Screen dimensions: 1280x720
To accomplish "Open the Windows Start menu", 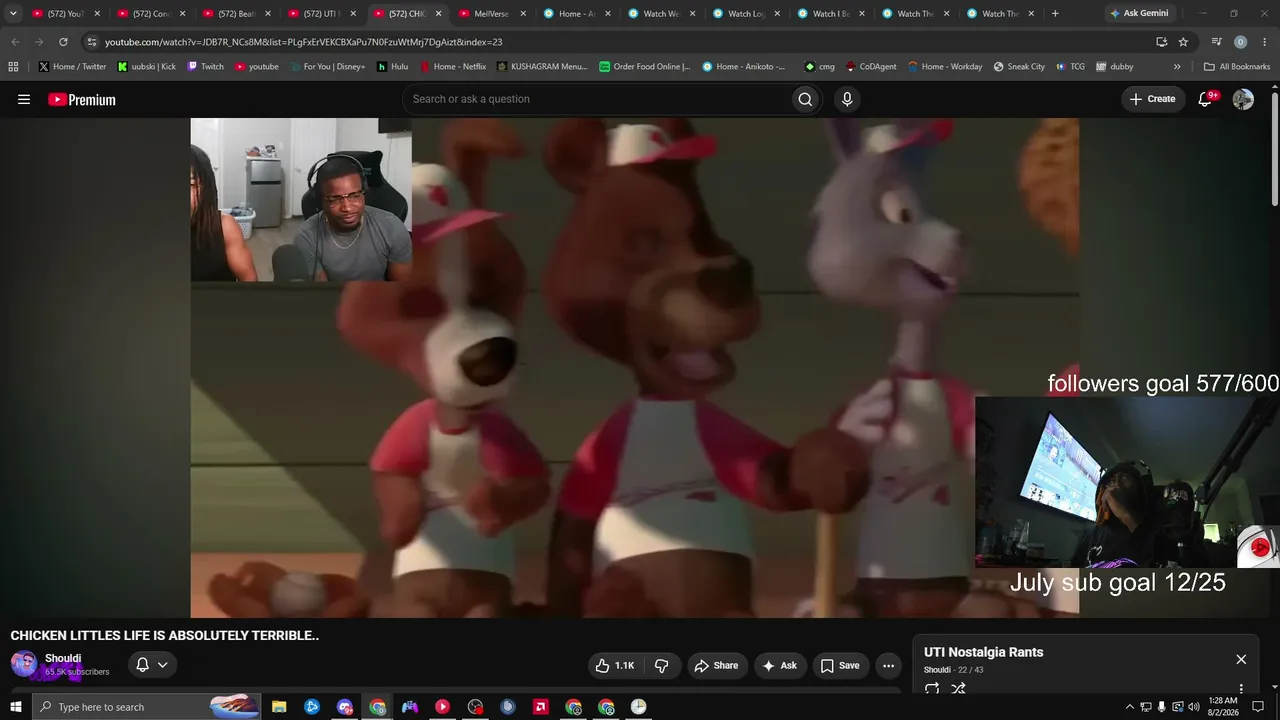I will tap(16, 707).
